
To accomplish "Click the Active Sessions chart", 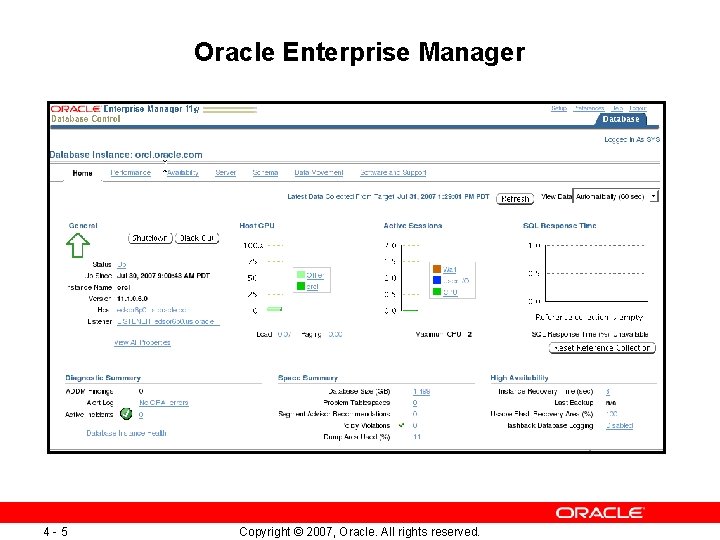I will (410, 277).
